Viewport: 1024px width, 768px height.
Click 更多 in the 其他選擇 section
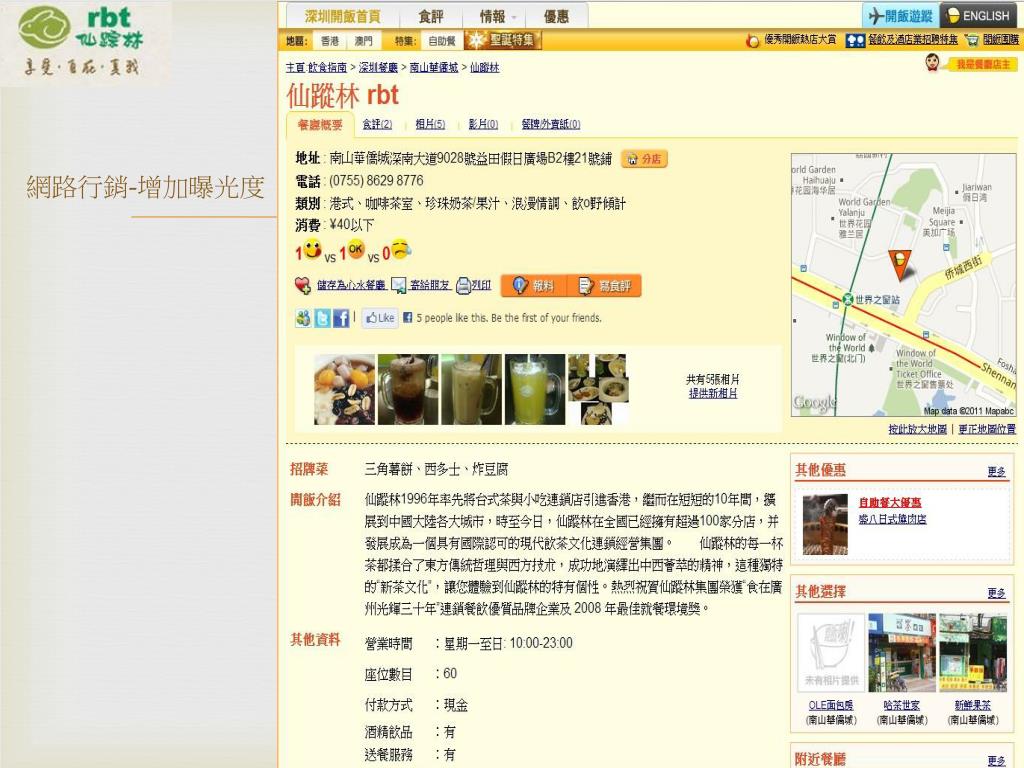pos(997,592)
